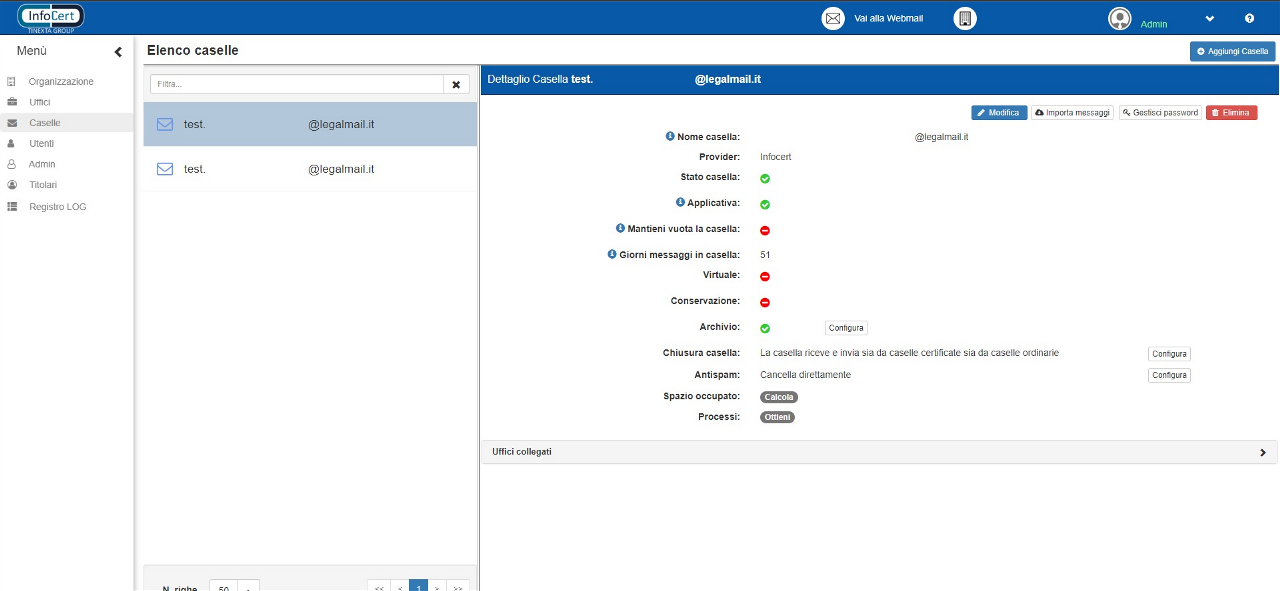Open the help question mark icon
This screenshot has width=1280, height=591.
(x=1249, y=19)
